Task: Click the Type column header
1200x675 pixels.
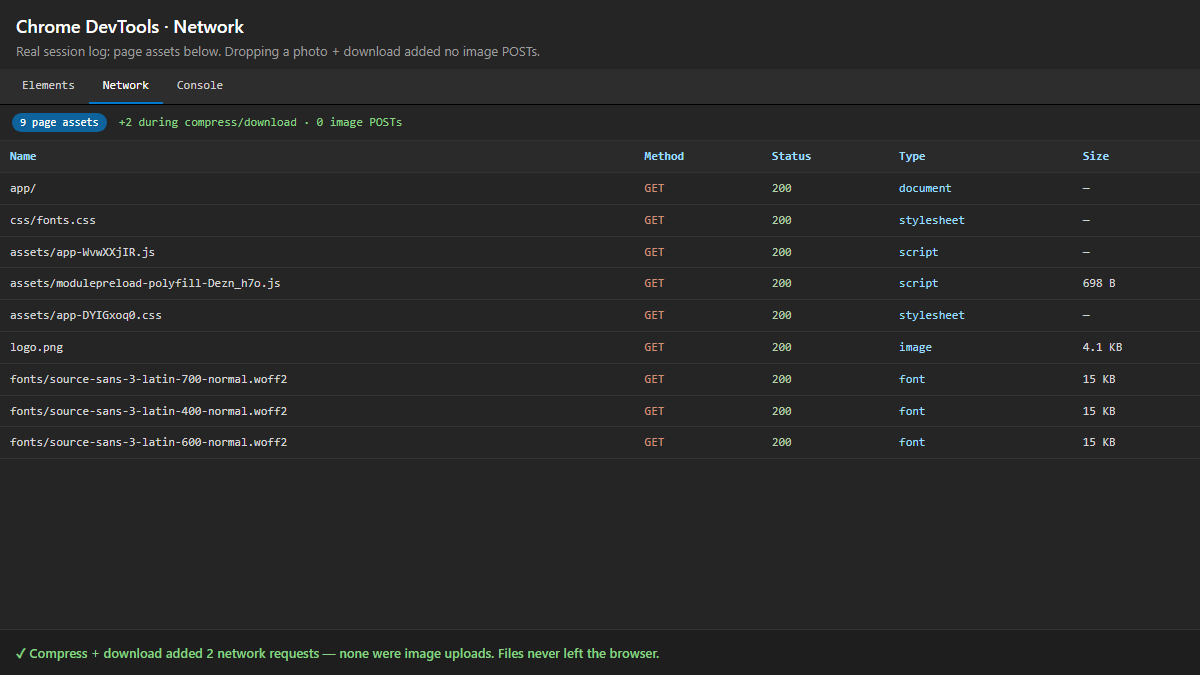Action: tap(912, 156)
